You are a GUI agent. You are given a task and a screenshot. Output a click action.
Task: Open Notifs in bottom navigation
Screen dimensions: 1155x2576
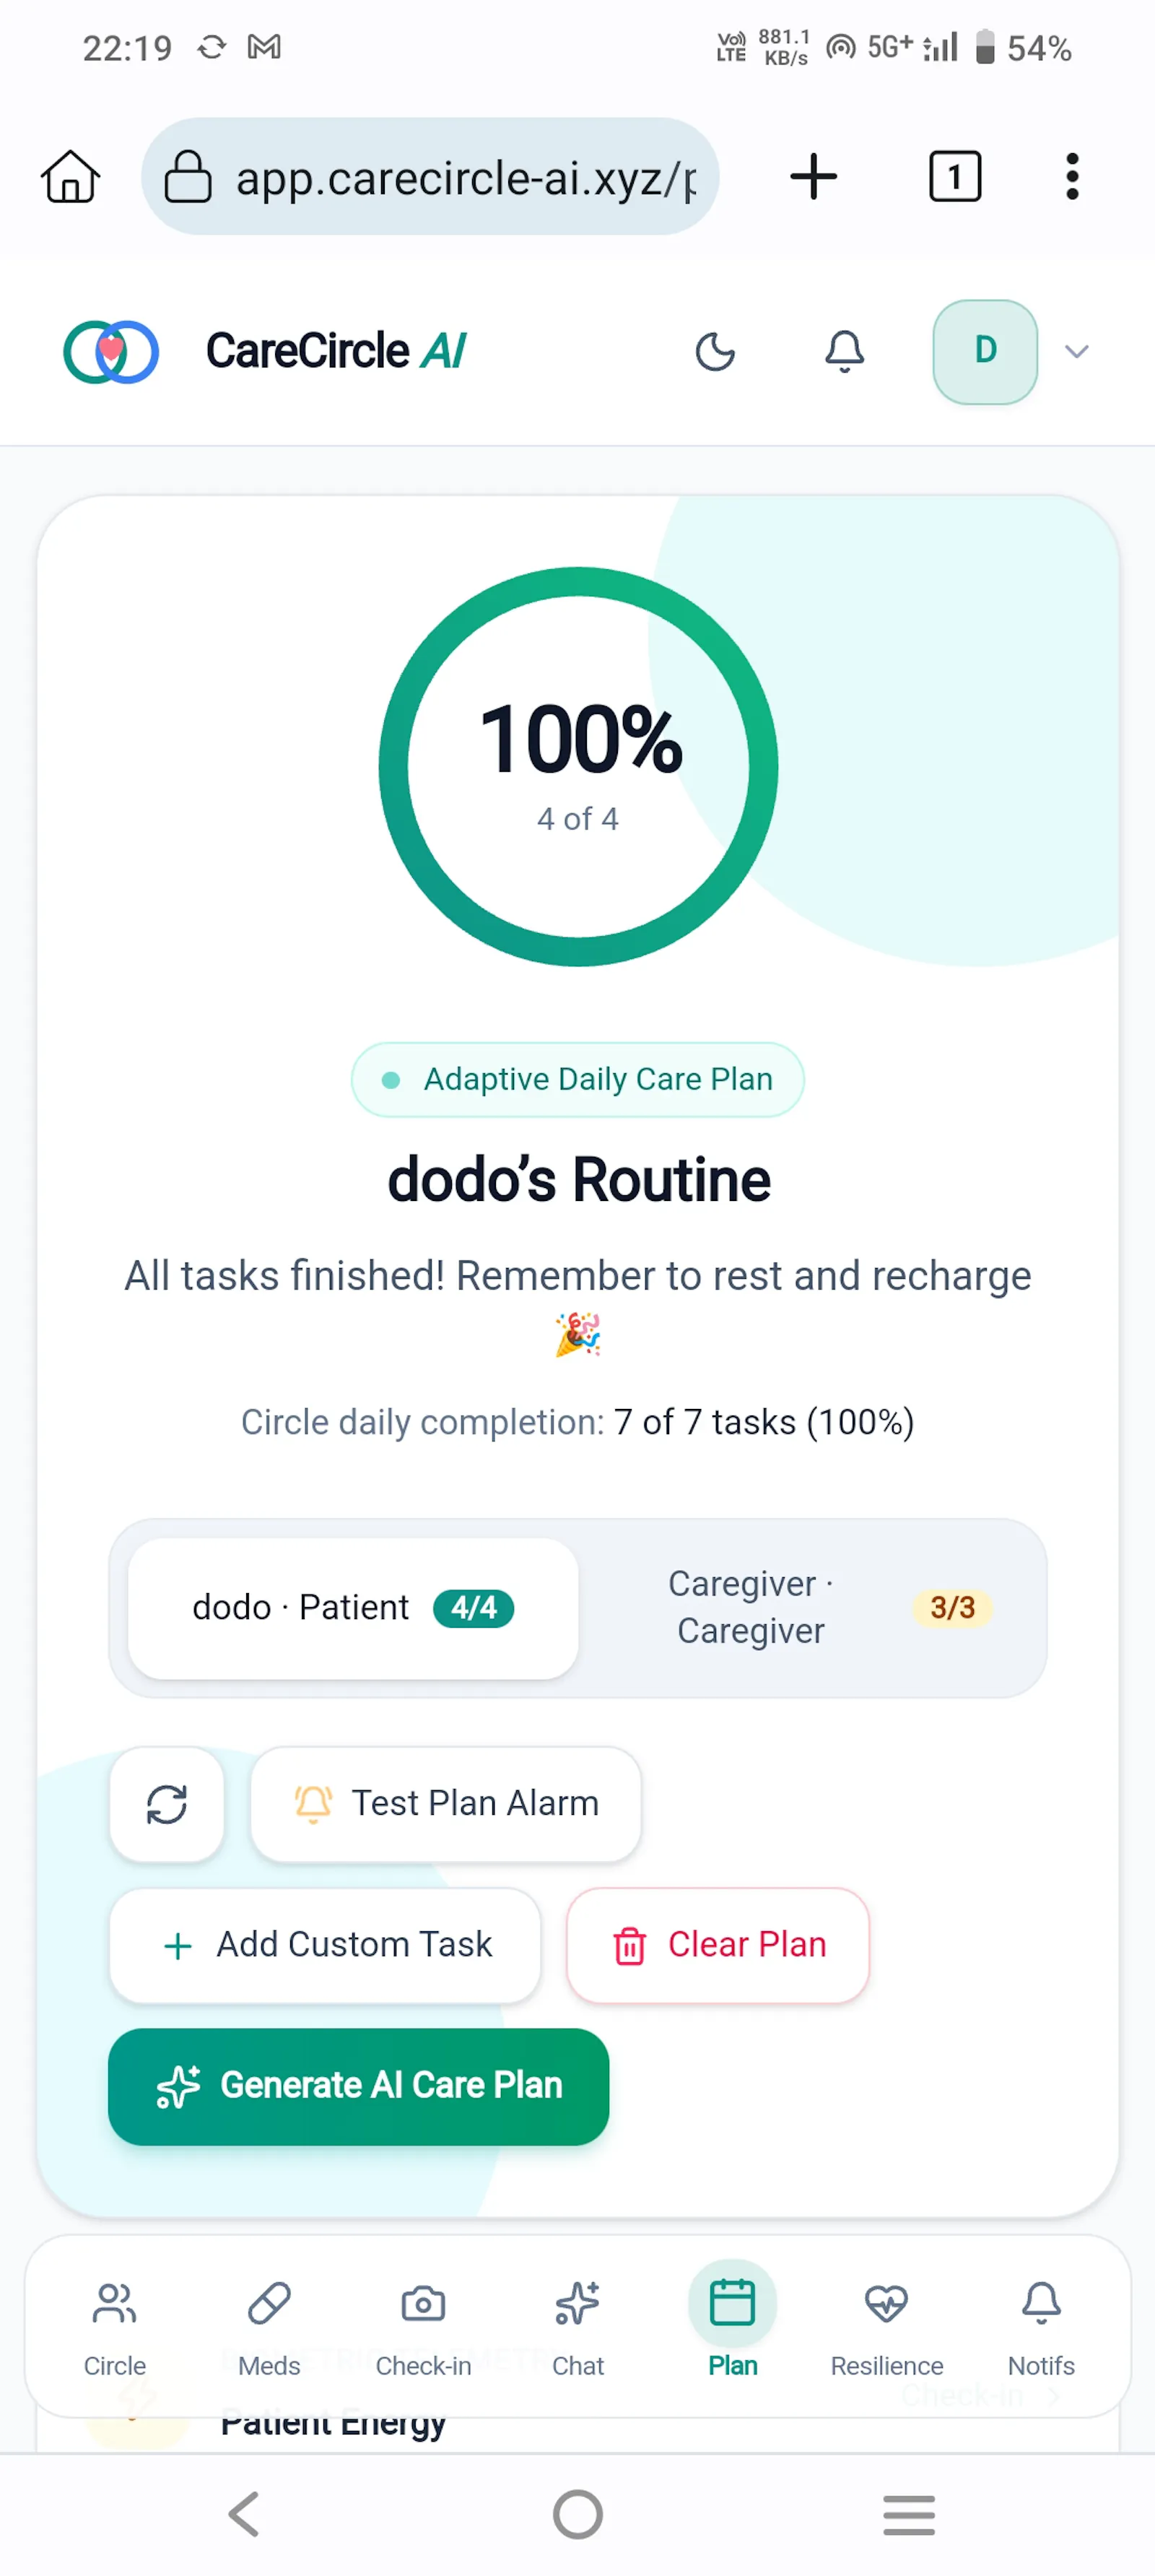tap(1041, 2327)
